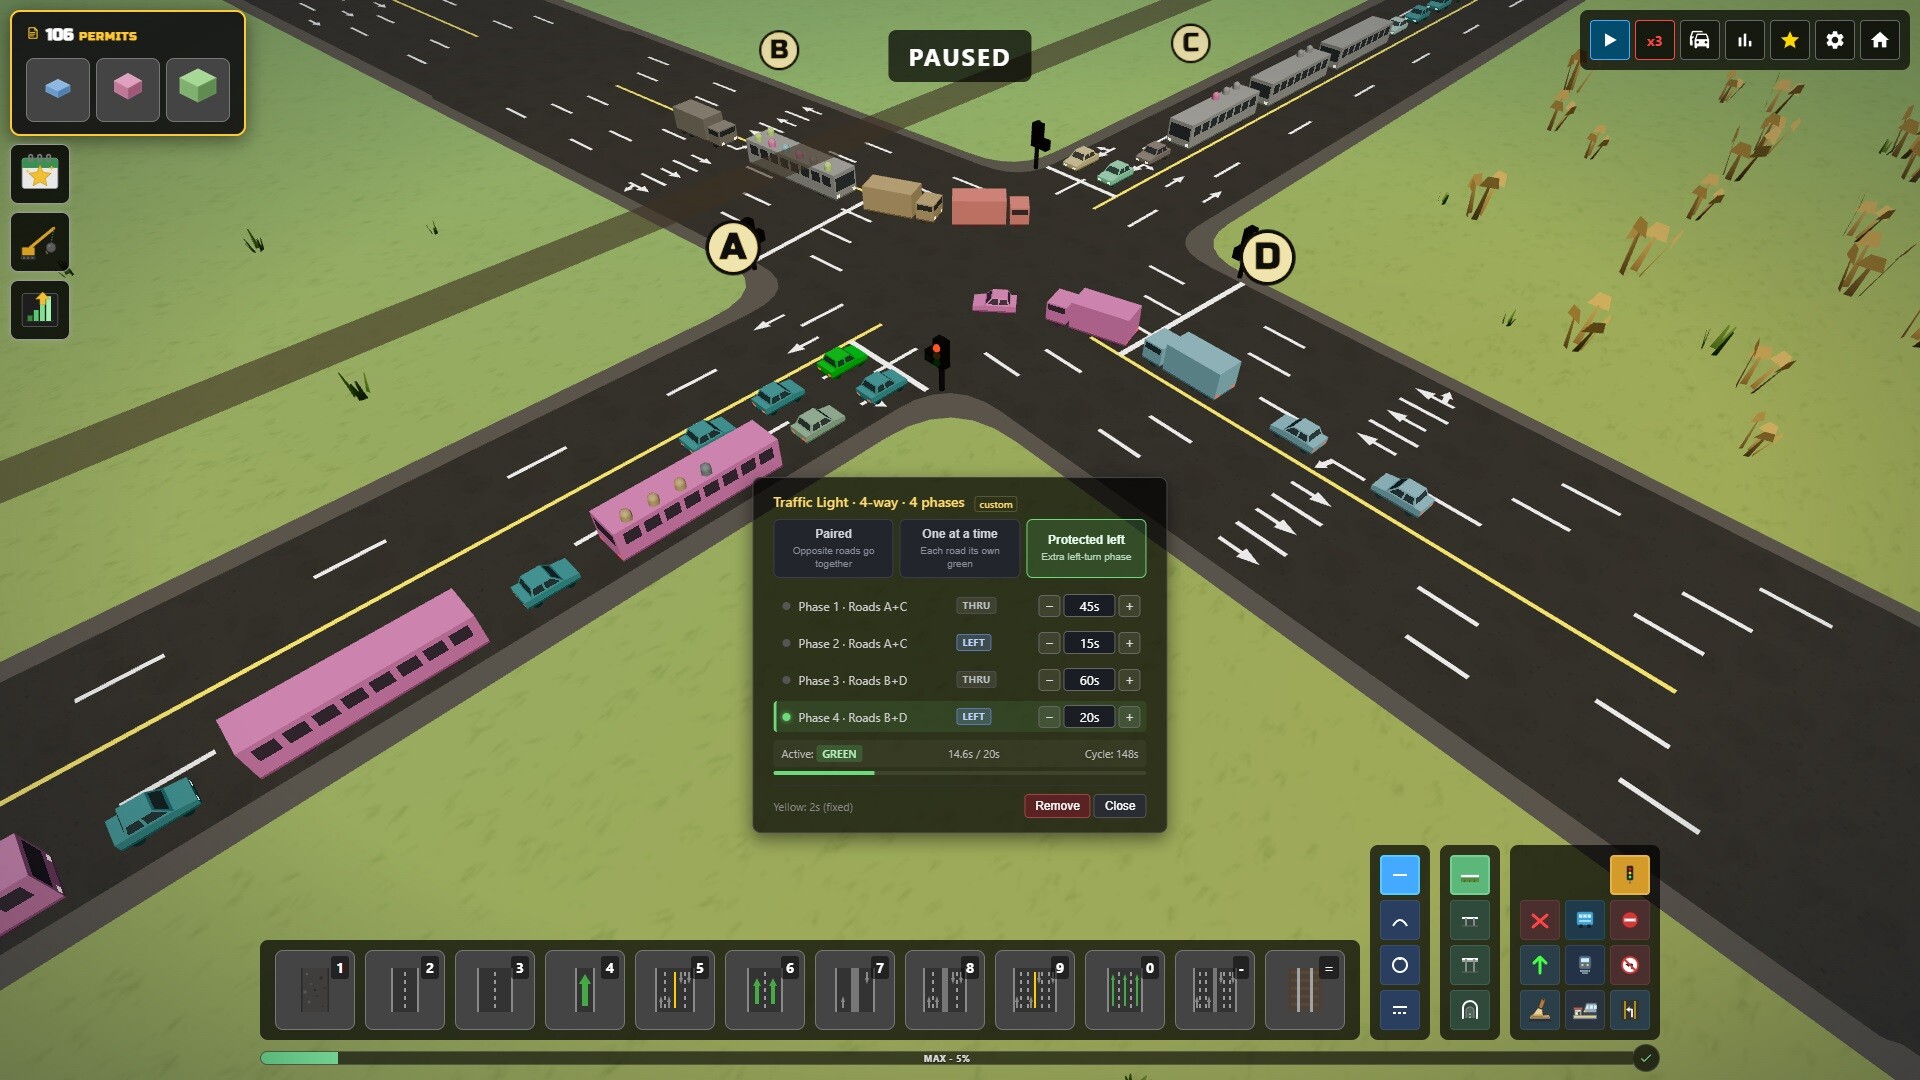Decrease Phase 2 duration with minus
Viewport: 1920px width, 1080px height.
1049,644
